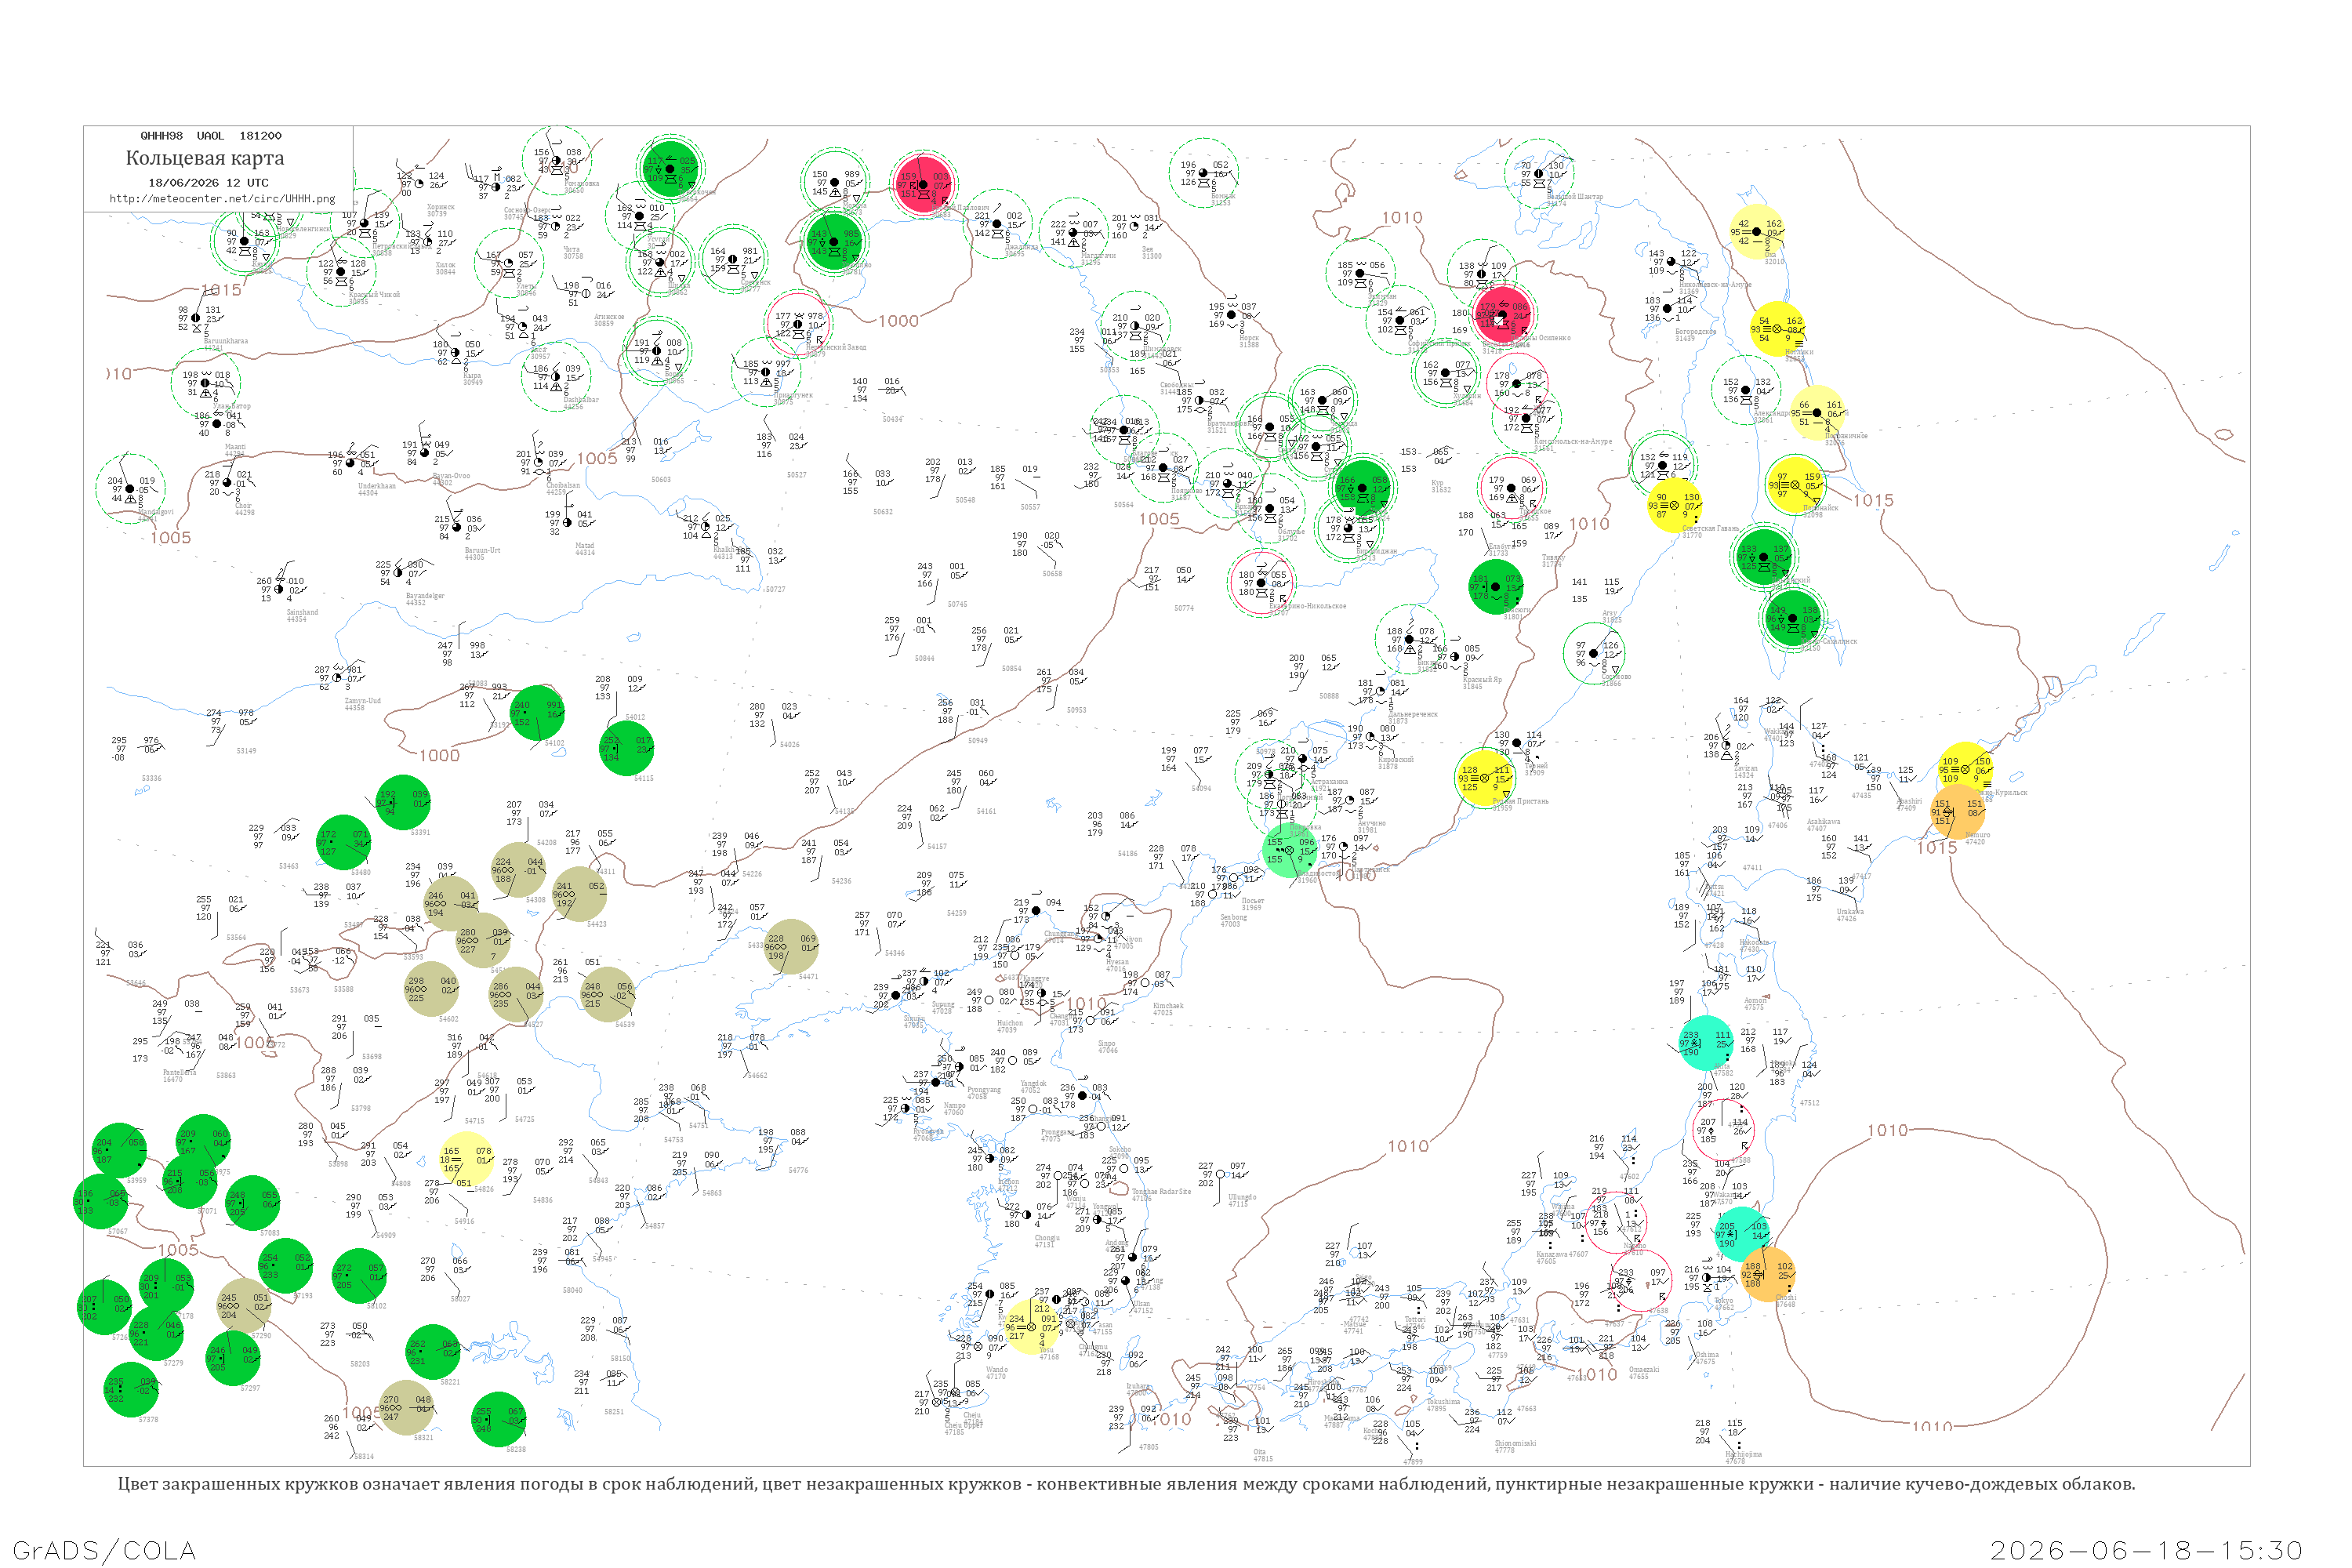Click the cyan station circle labeled 205 103
The width and height of the screenshot is (2352, 1568).
(1742, 1234)
